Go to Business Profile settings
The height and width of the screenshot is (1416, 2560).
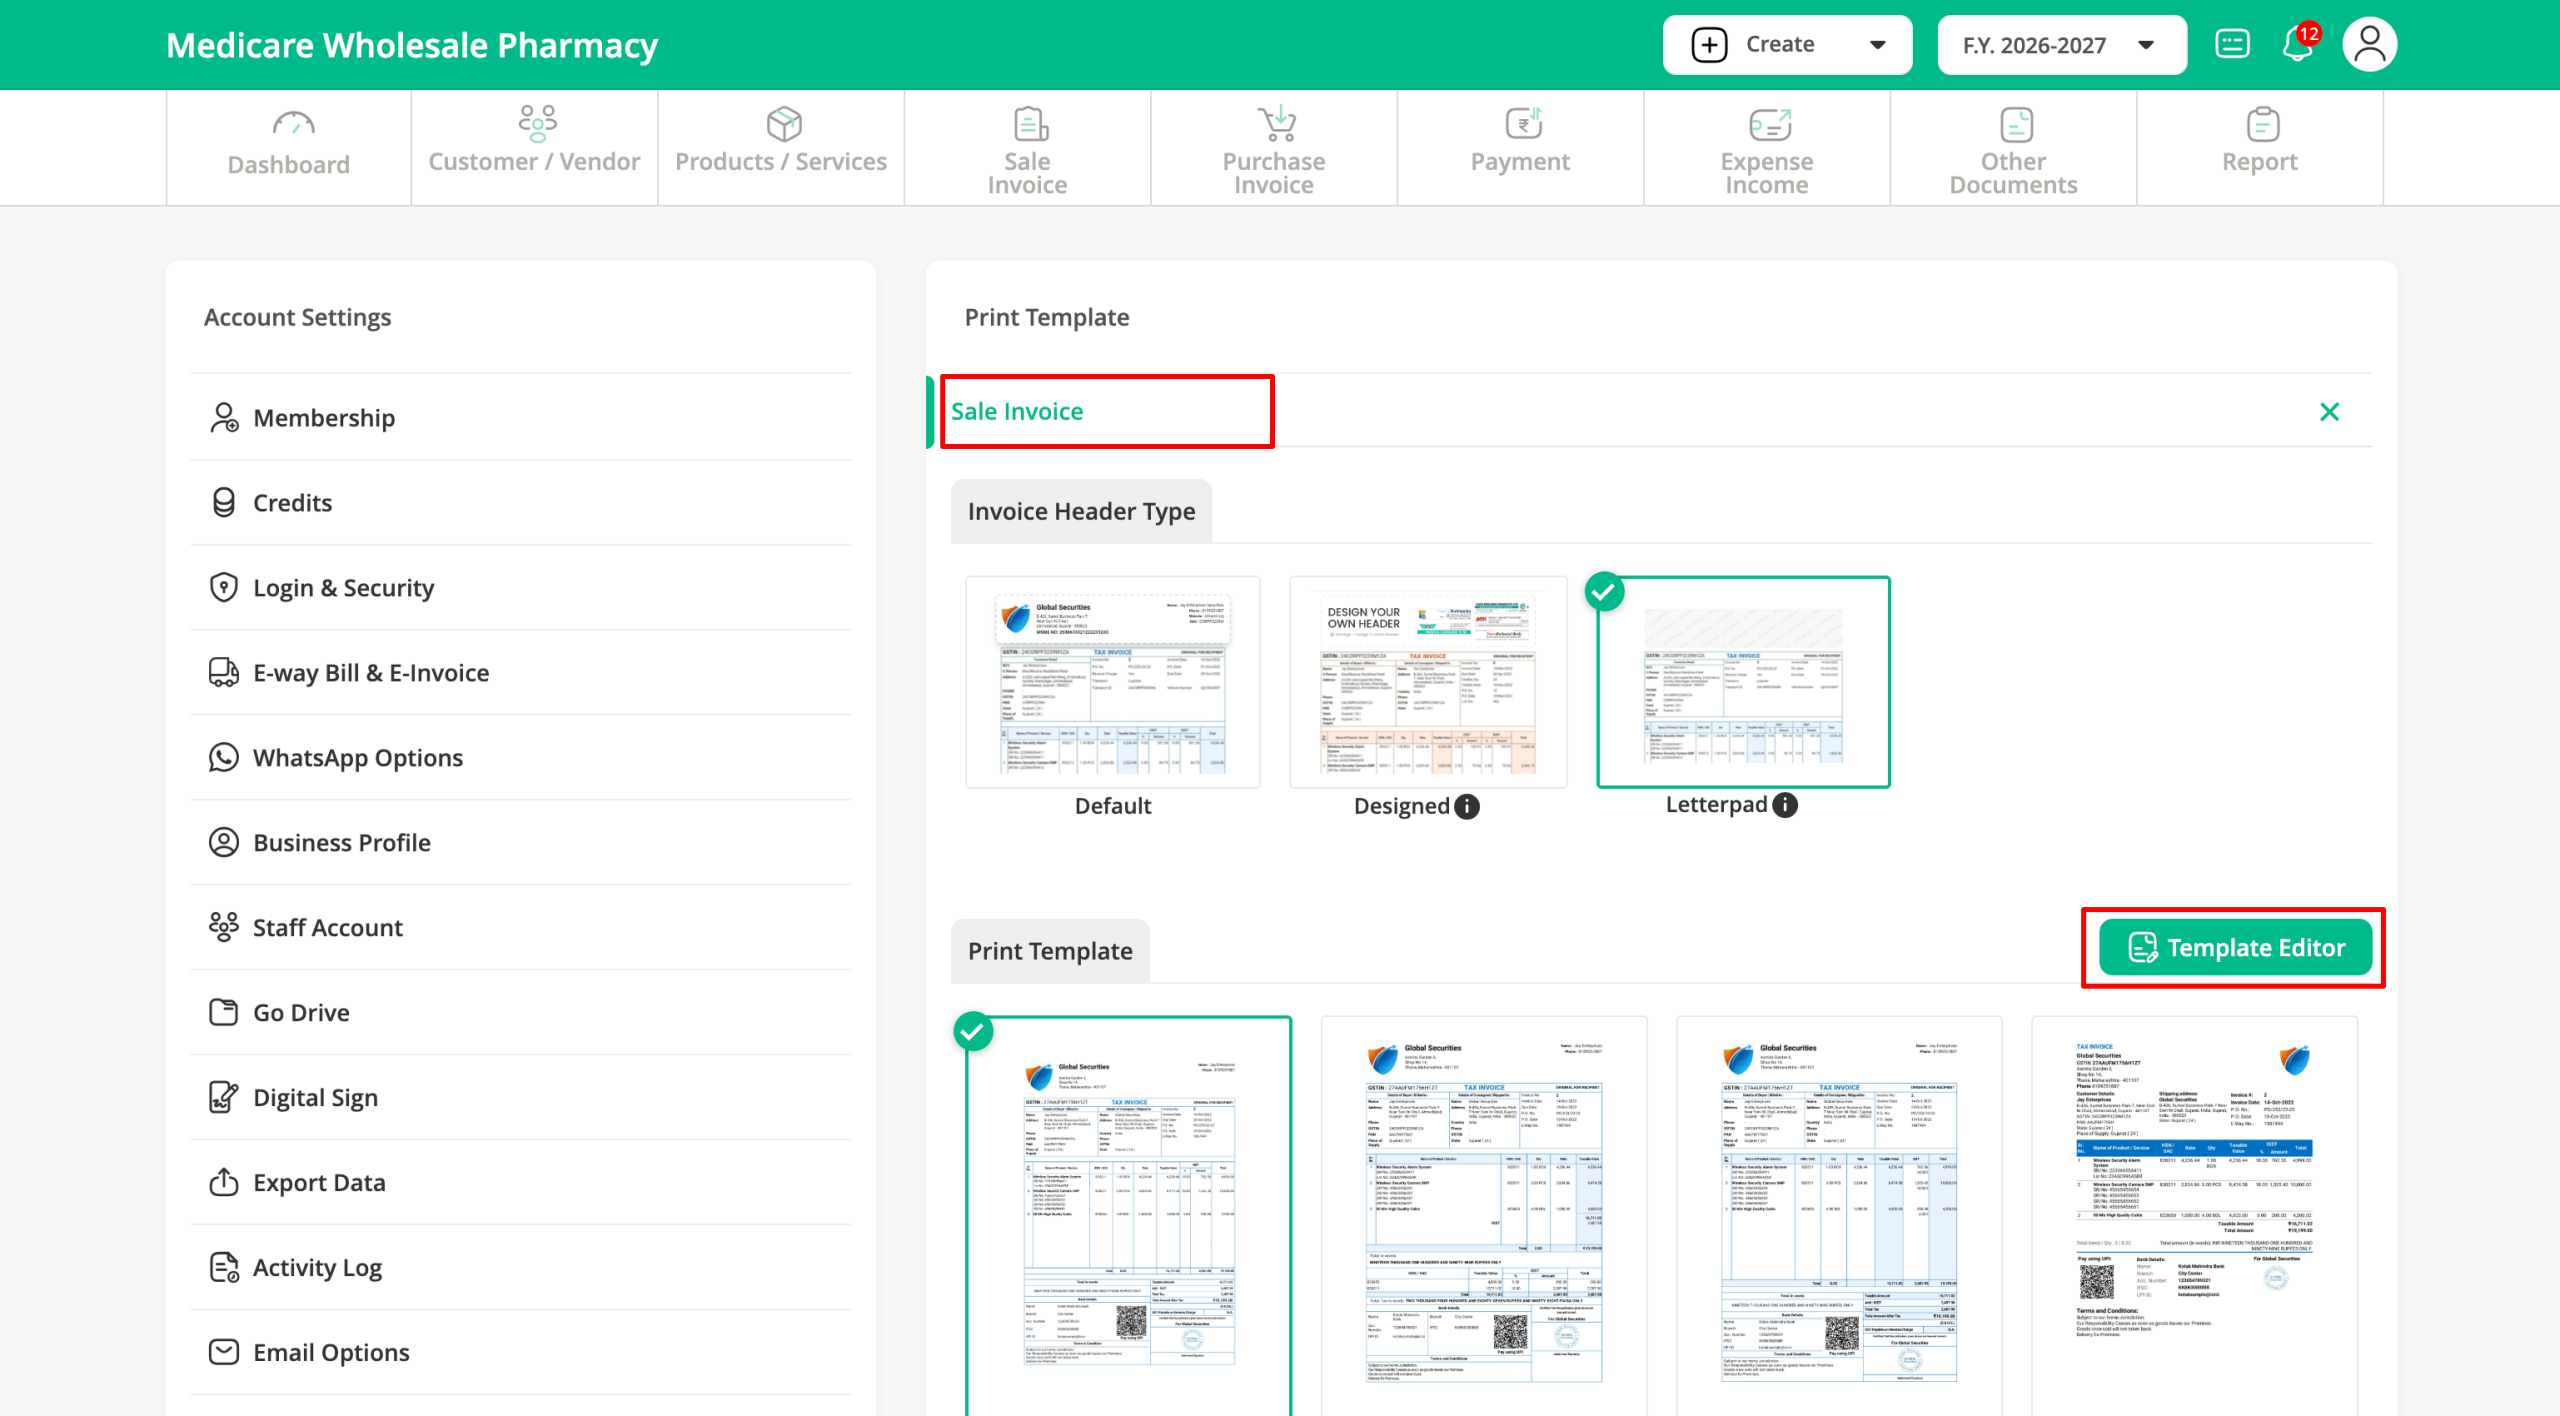[341, 843]
